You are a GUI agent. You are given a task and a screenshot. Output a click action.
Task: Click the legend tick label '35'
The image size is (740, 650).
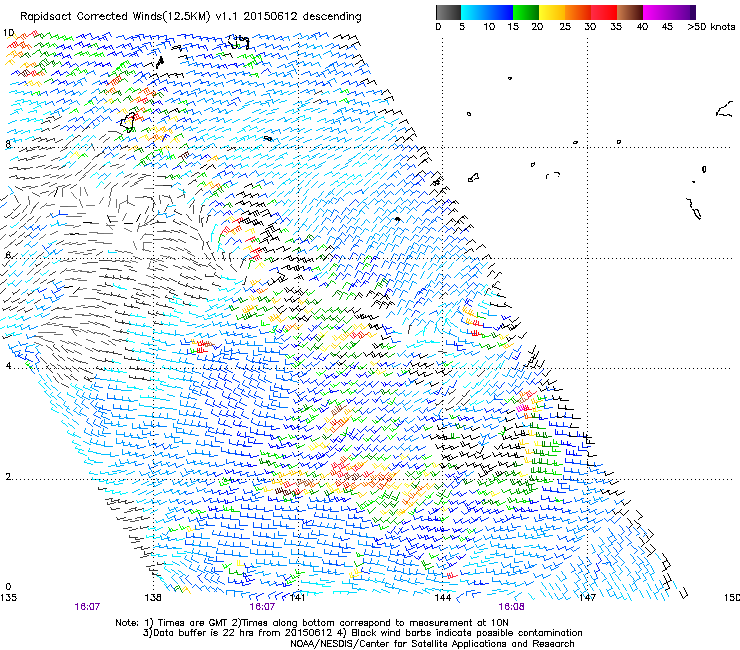[x=616, y=27]
